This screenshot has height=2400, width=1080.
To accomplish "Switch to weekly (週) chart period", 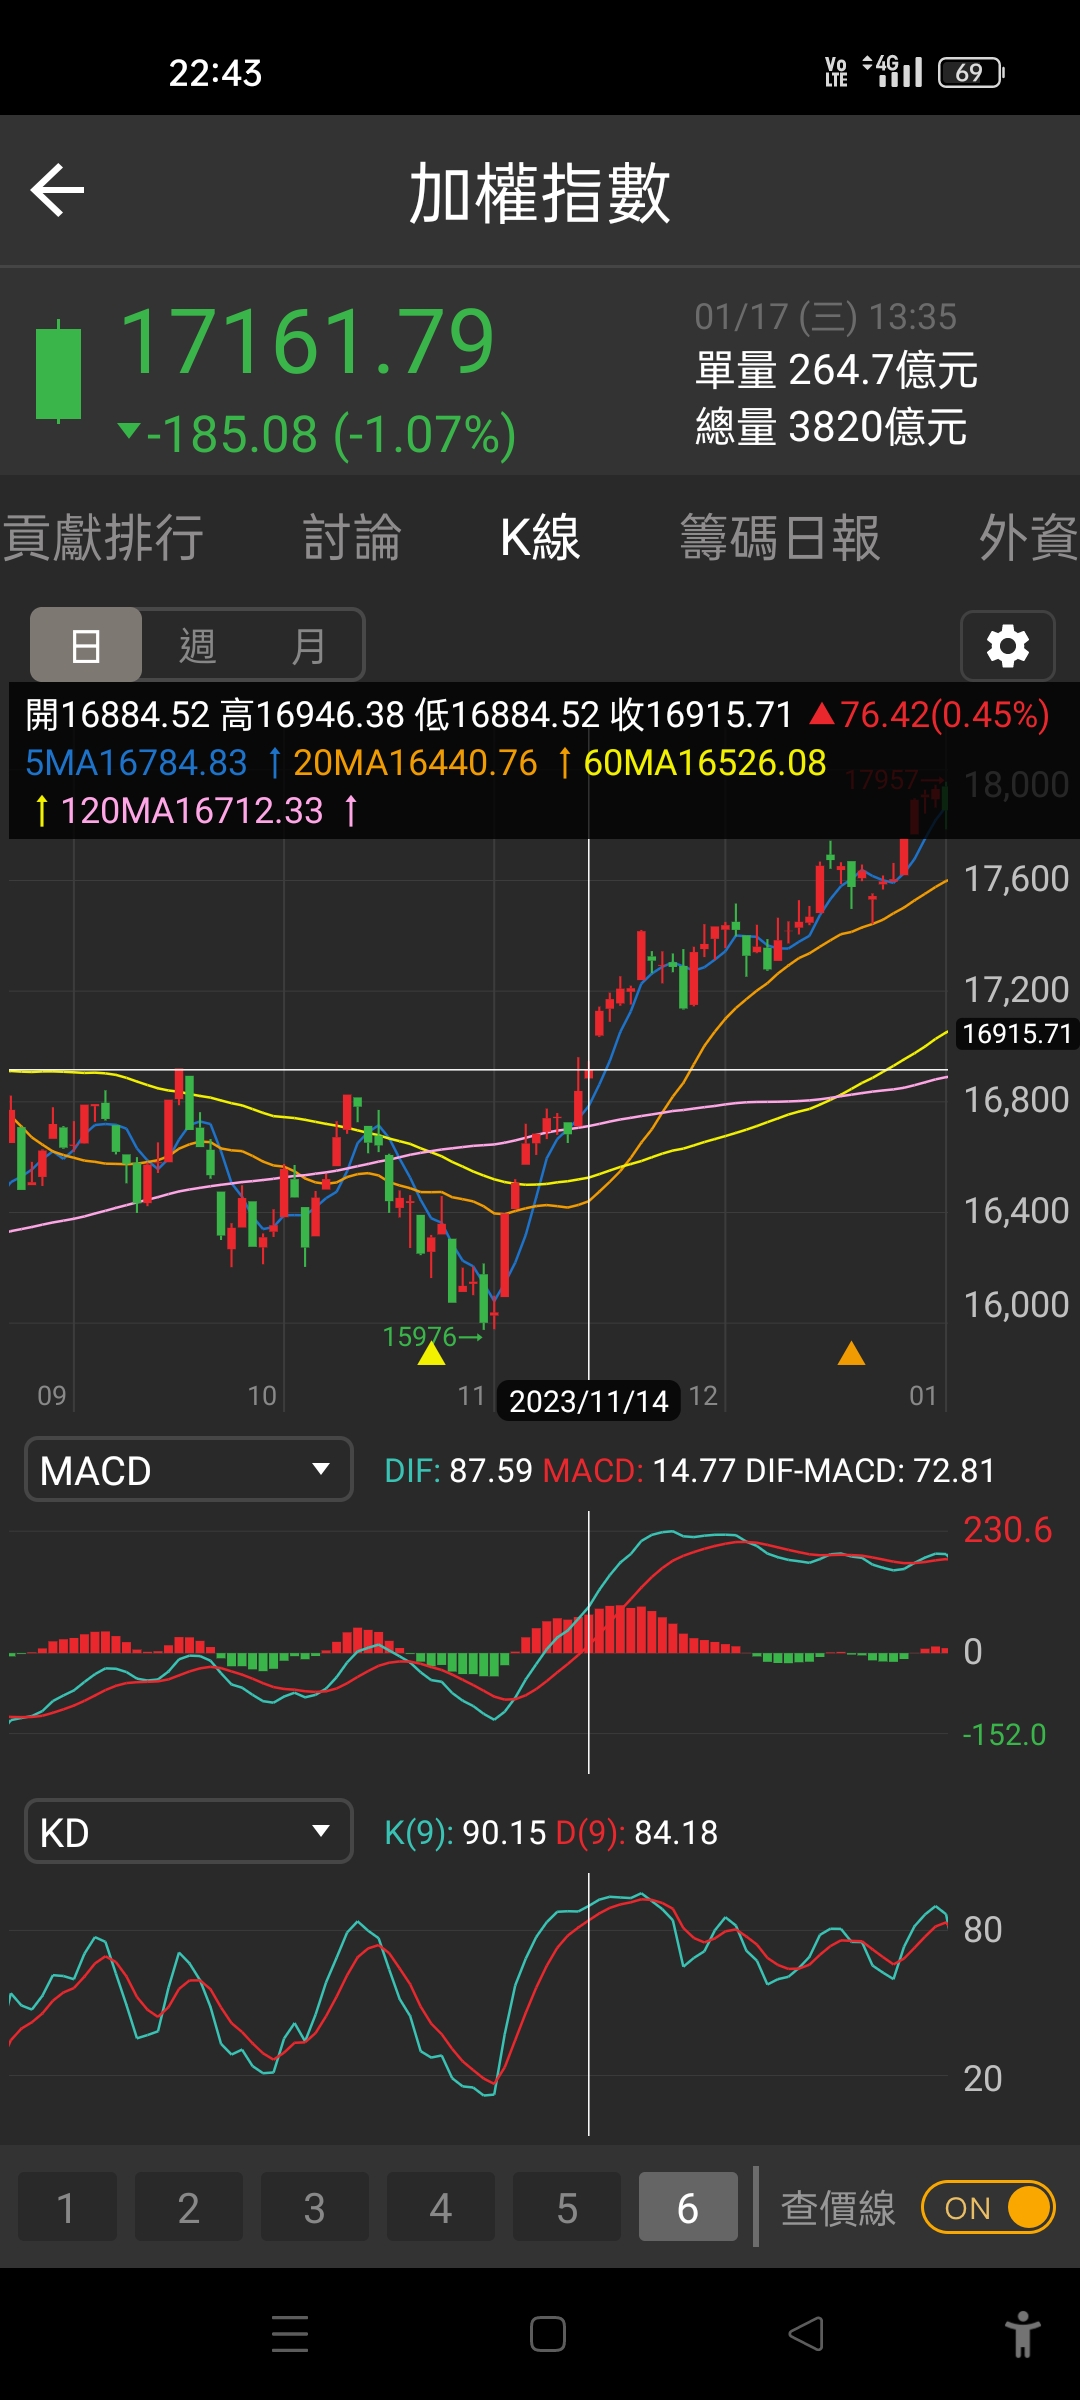I will point(197,645).
